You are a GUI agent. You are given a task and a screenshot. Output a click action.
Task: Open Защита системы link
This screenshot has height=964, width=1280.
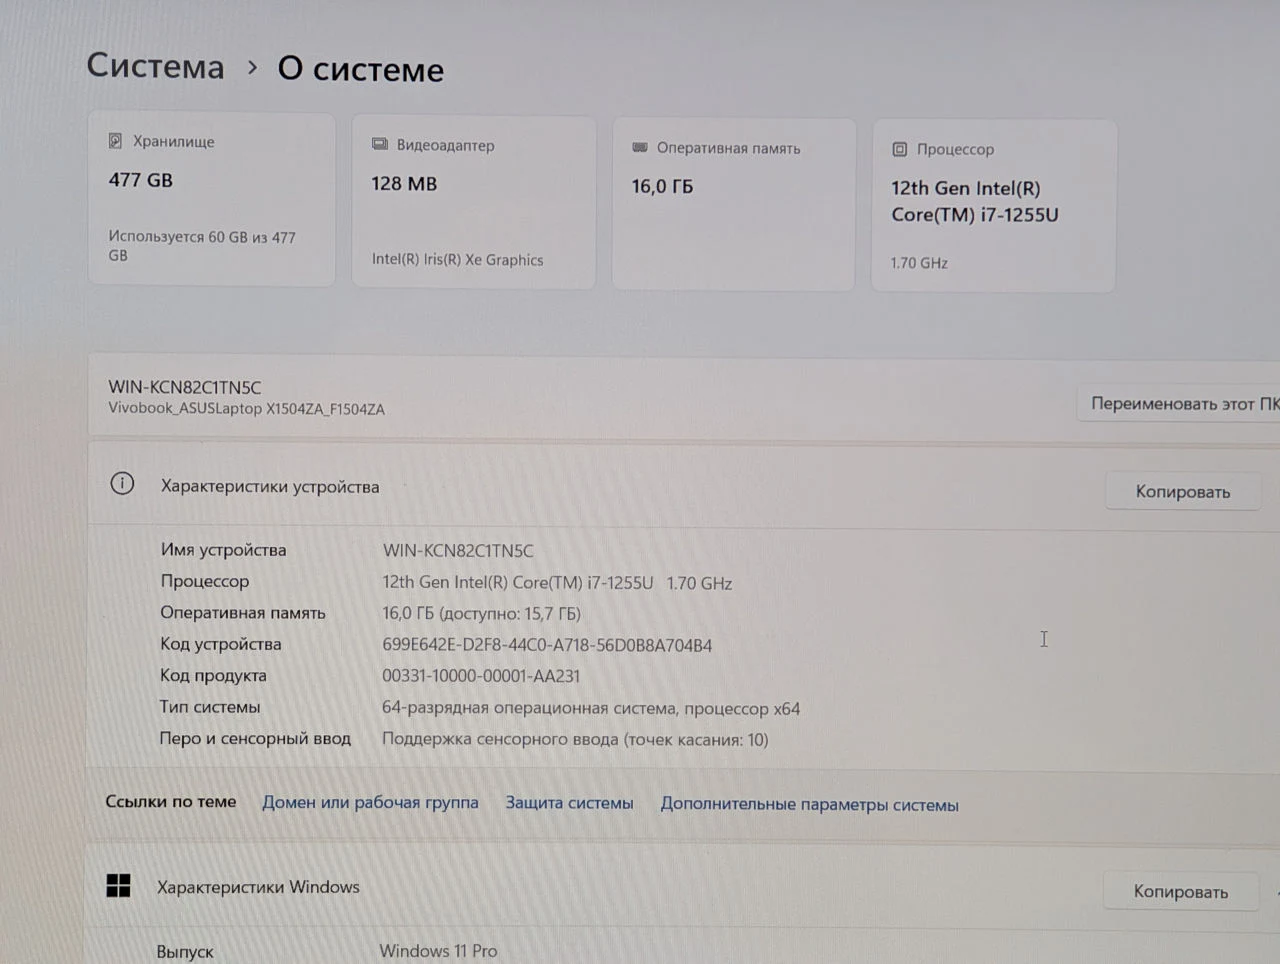click(x=569, y=803)
